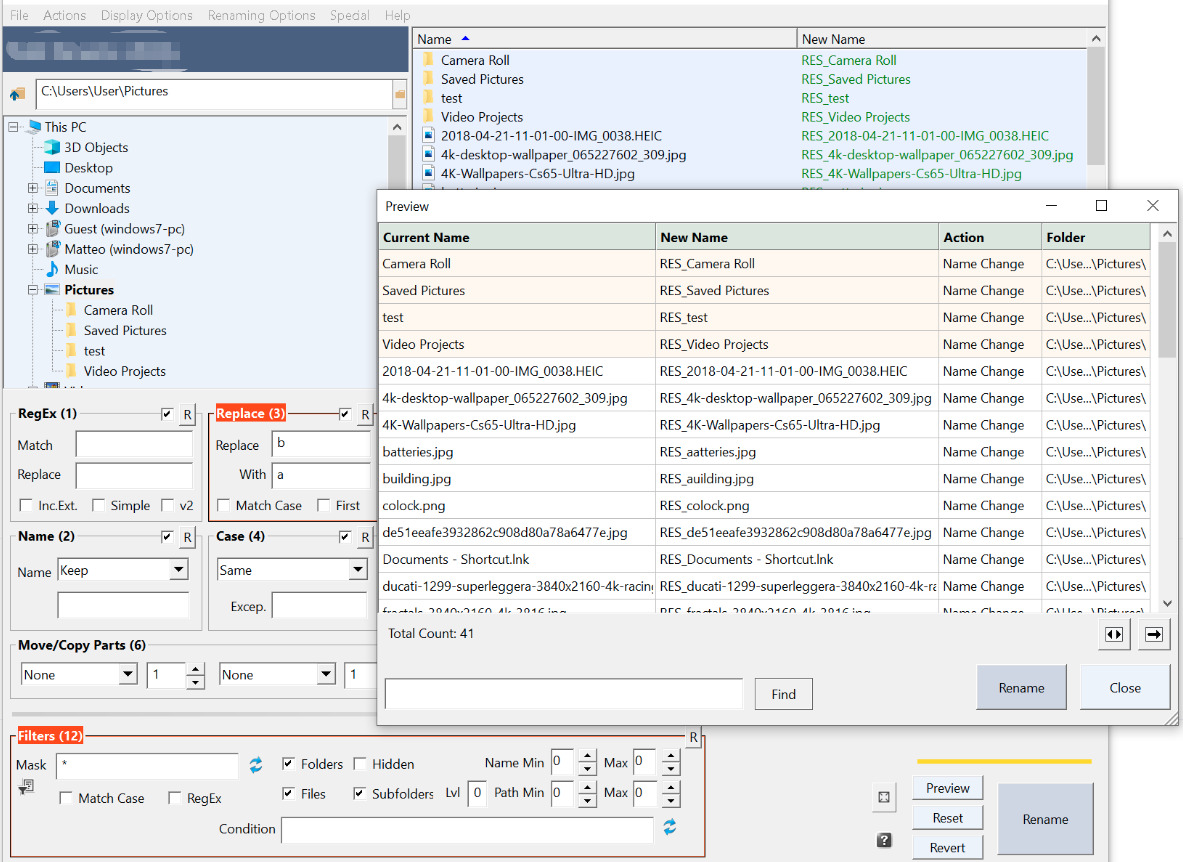Enable the Match Case checkbox in Replace
The width and height of the screenshot is (1183, 862).
coord(224,506)
